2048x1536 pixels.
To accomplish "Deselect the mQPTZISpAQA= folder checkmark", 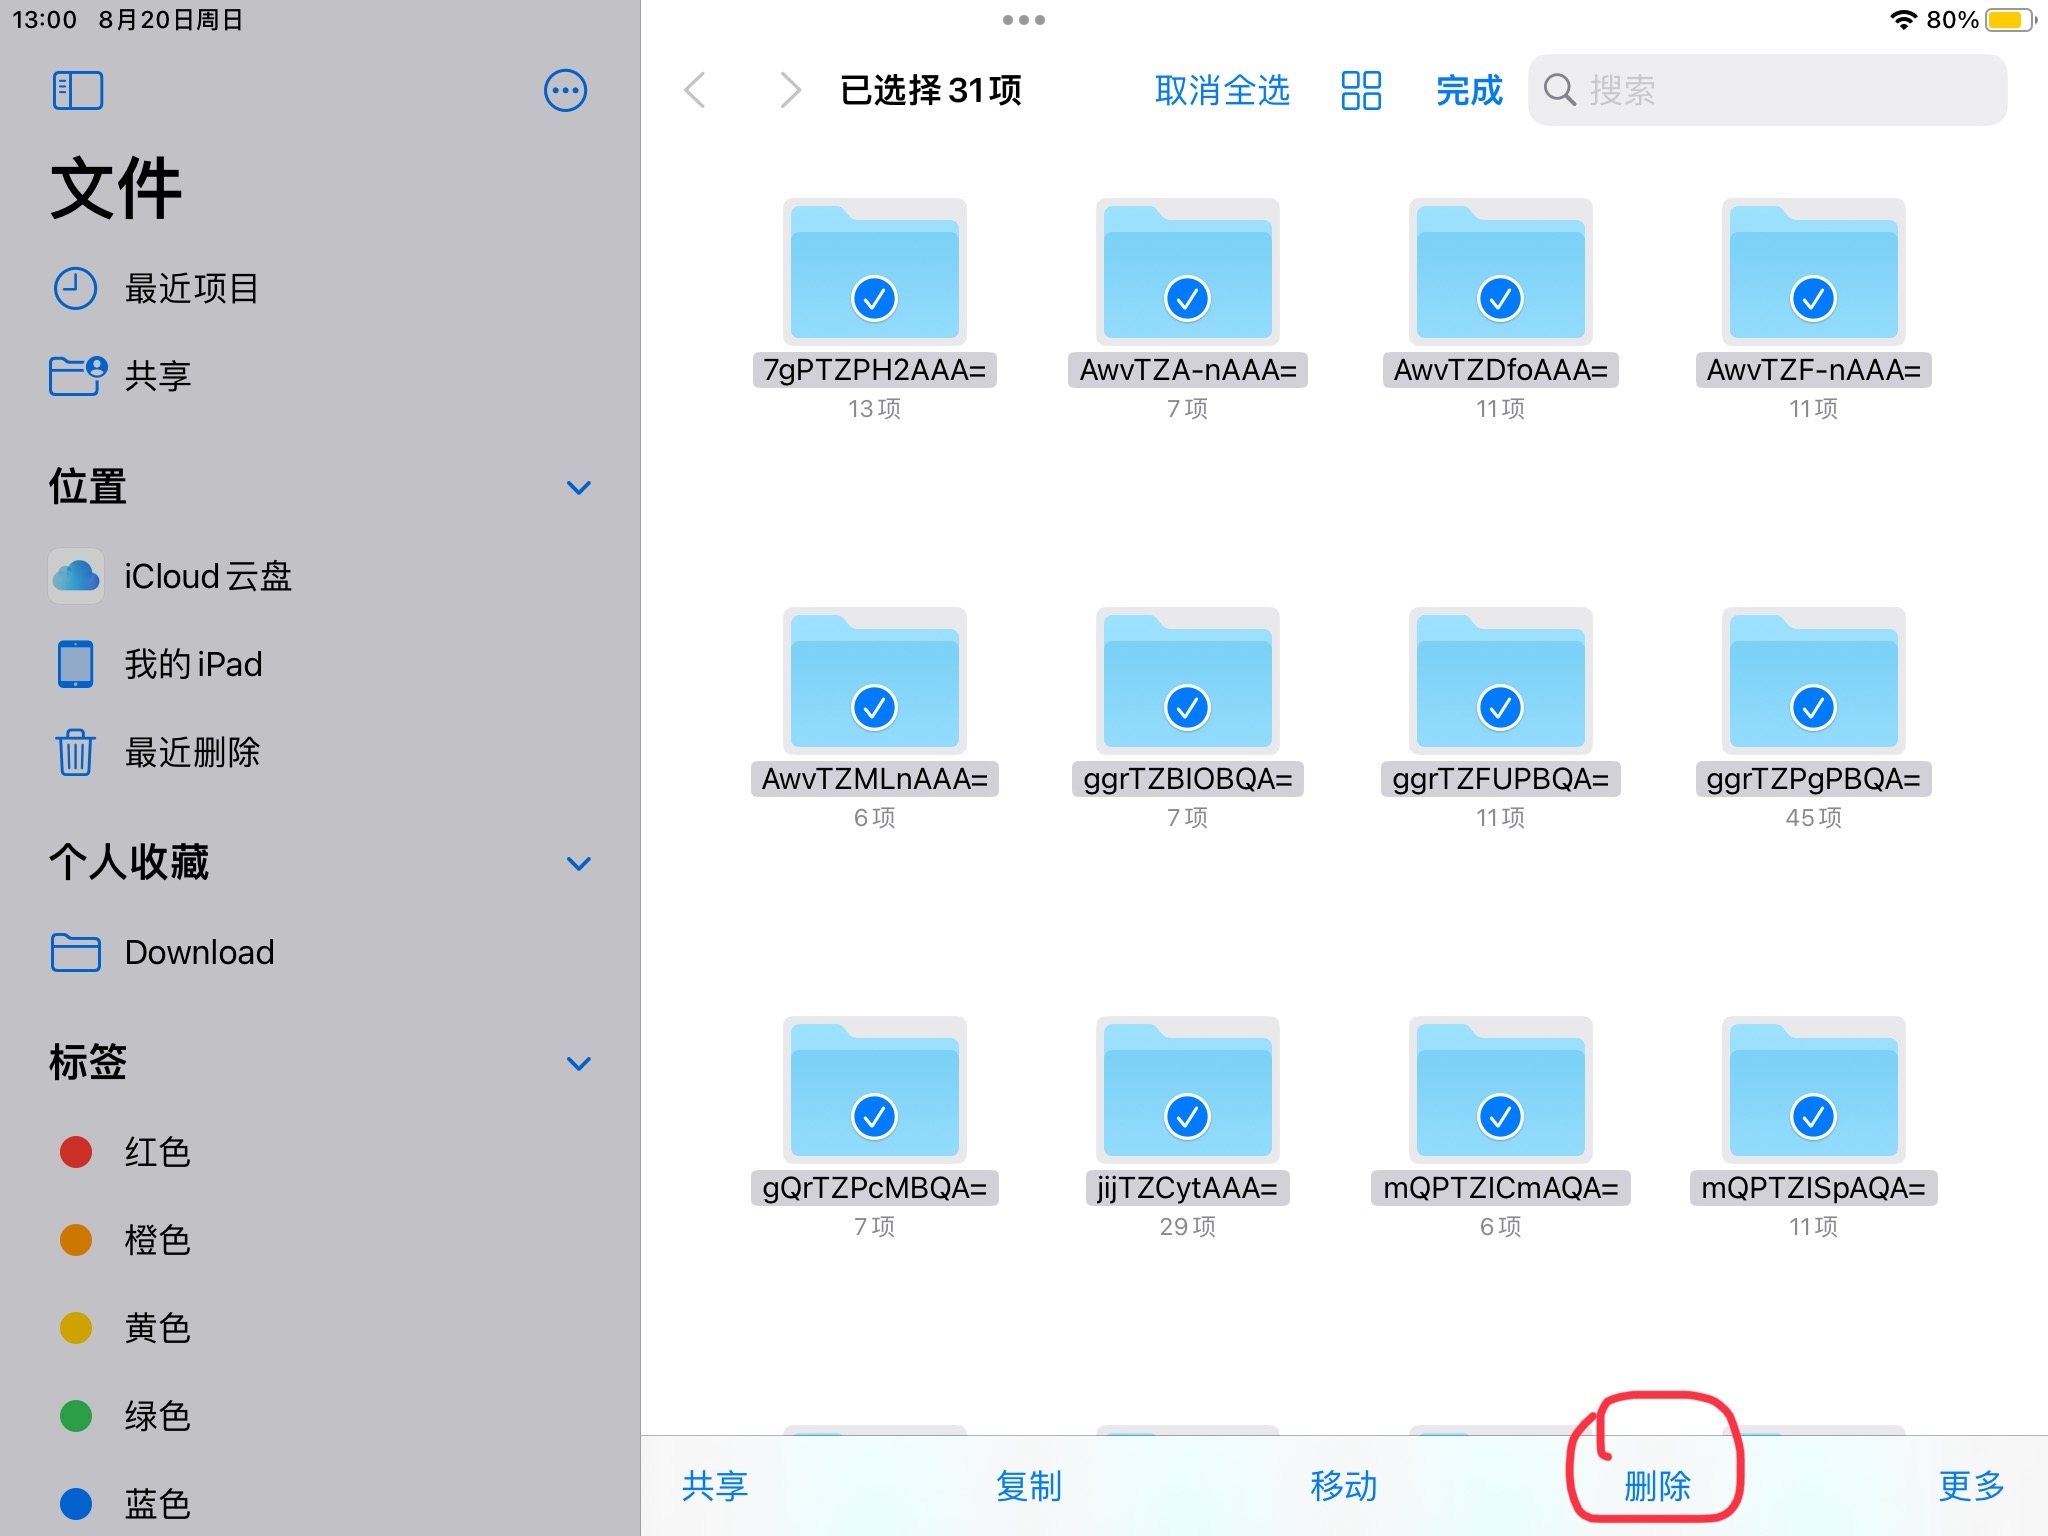I will pyautogui.click(x=1814, y=1116).
